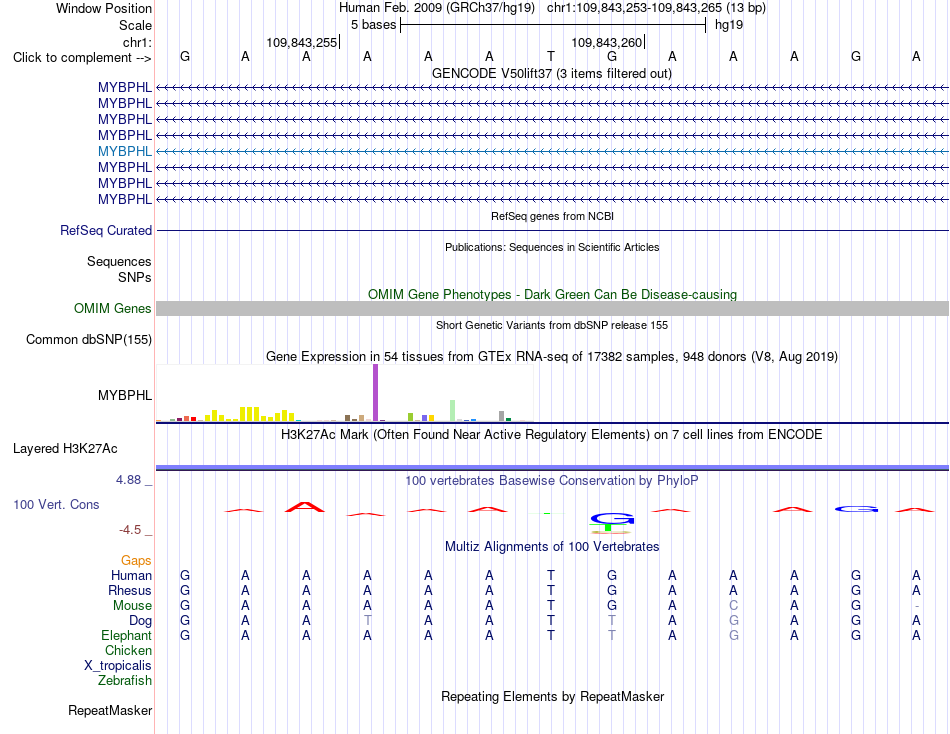Click the Mouse alignment row label
The width and height of the screenshot is (950, 734).
132,606
